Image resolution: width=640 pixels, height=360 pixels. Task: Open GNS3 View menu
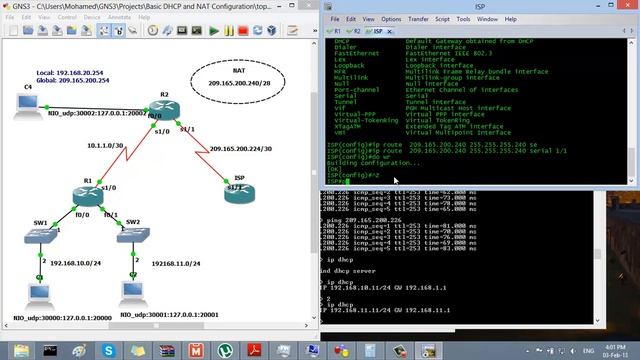coord(44,17)
